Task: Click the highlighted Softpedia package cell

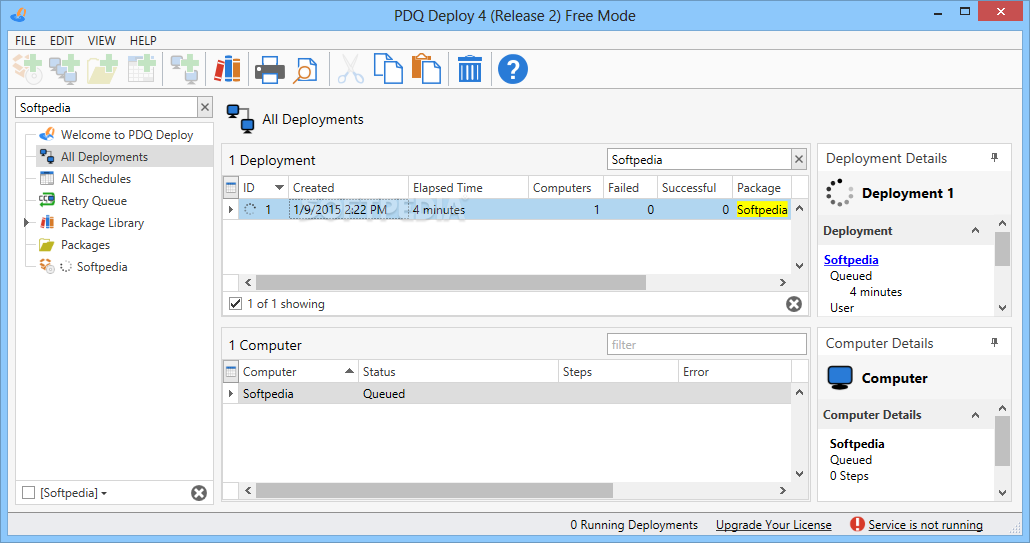Action: [762, 209]
